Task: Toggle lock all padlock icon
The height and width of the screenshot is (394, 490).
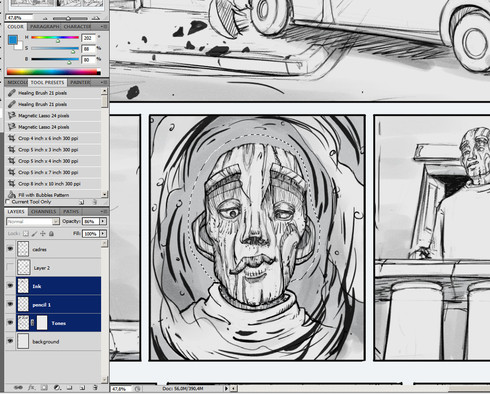Action: coord(51,234)
